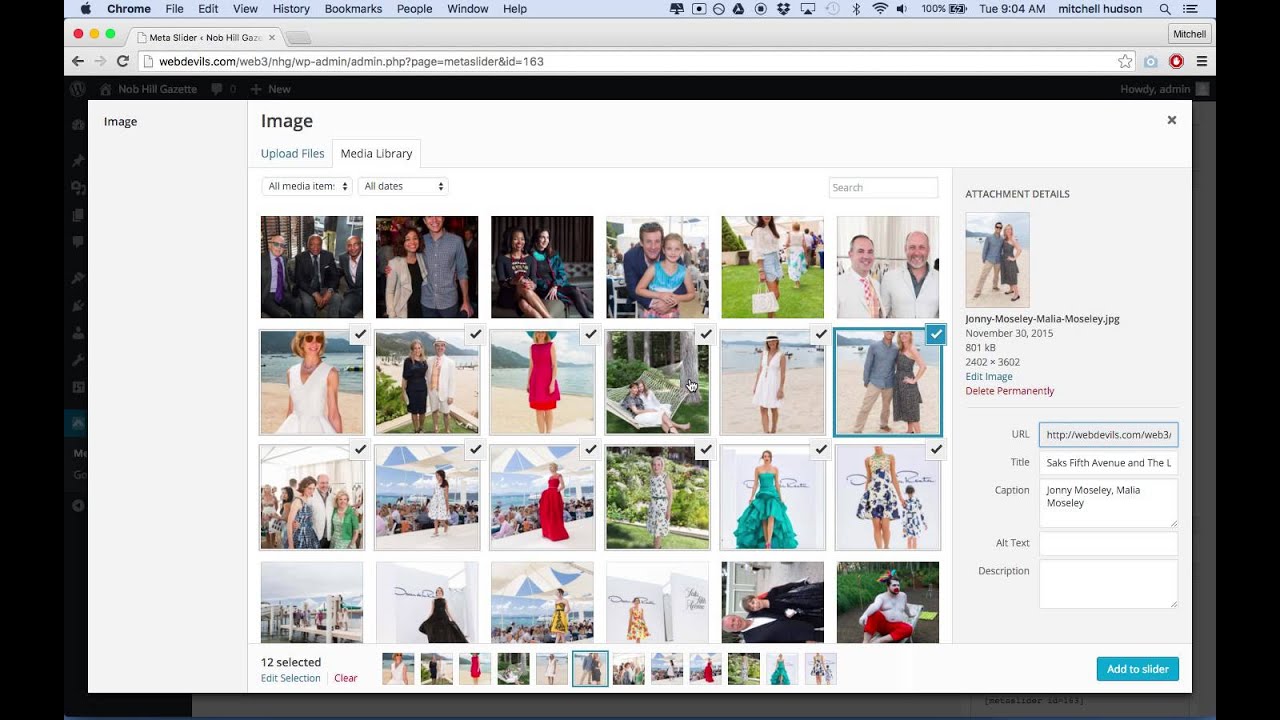Deselect the floral dress mannequin image
Screen dimensions: 1280x720
[936, 450]
